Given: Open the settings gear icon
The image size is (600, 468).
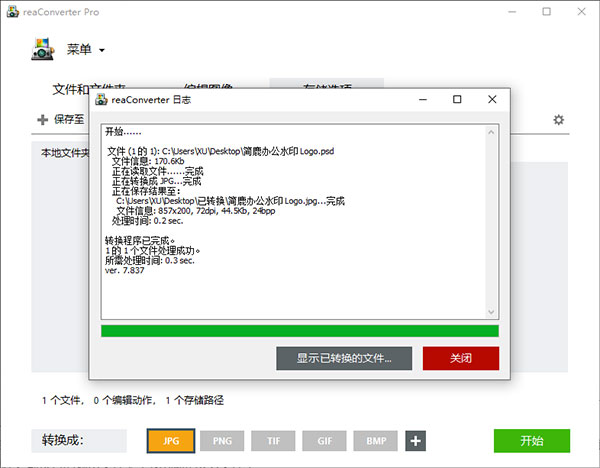Looking at the screenshot, I should pos(558,120).
